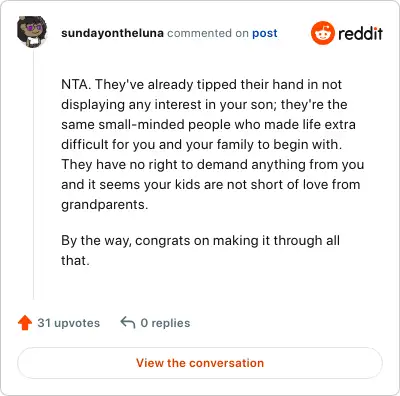Click the "commented on" text
Screen dimensions: 400x396
click(208, 33)
